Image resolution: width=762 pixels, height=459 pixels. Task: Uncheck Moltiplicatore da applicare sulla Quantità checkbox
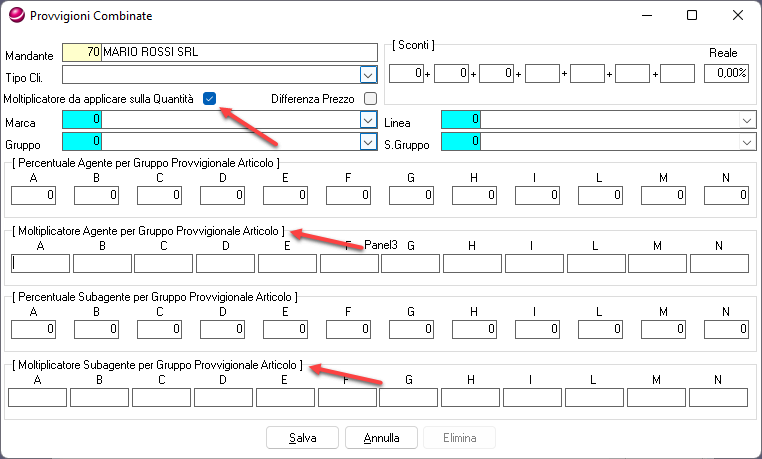click(209, 98)
